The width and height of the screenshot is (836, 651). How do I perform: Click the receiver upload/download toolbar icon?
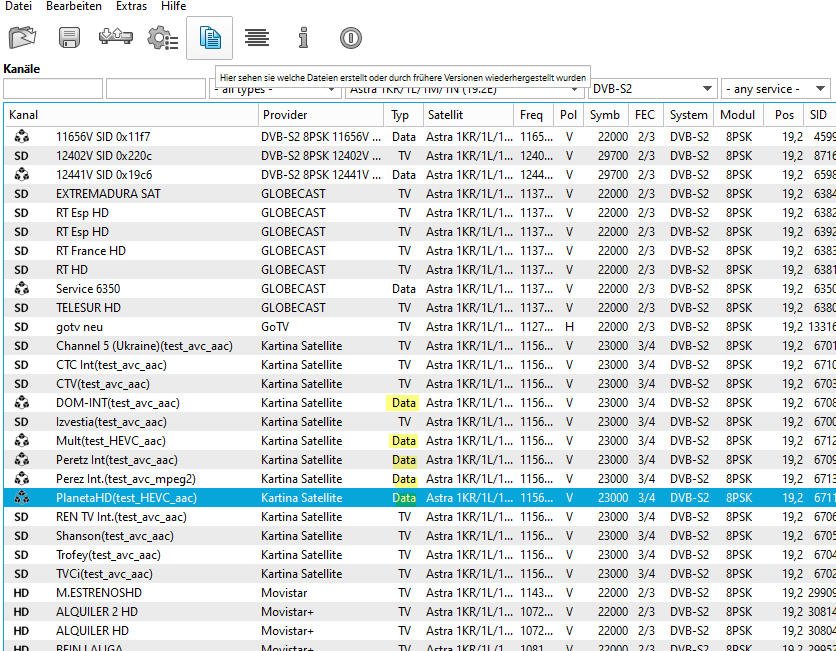116,38
